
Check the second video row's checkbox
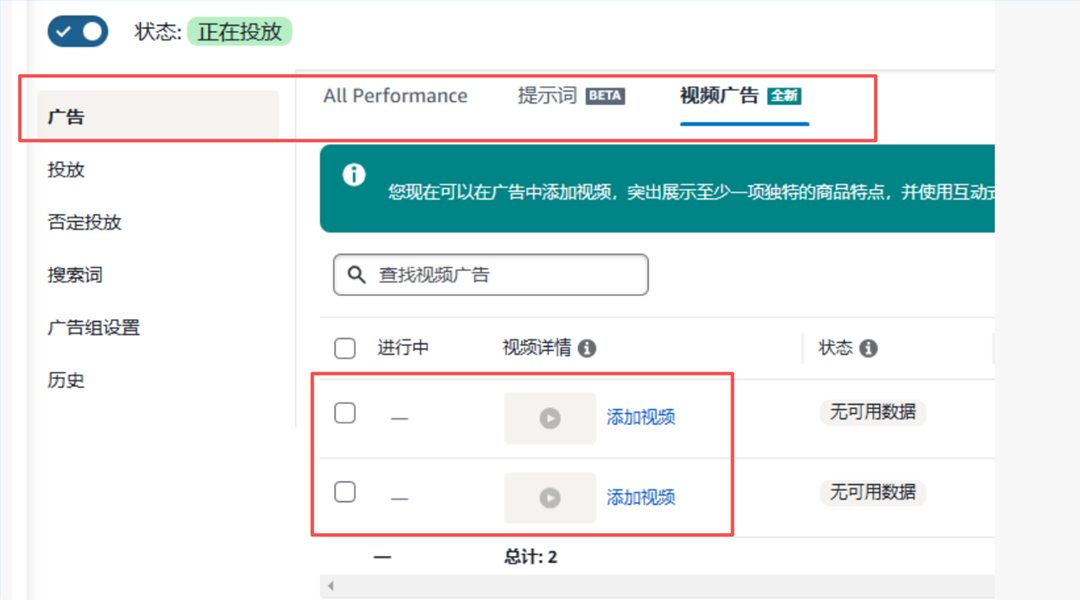coord(345,492)
